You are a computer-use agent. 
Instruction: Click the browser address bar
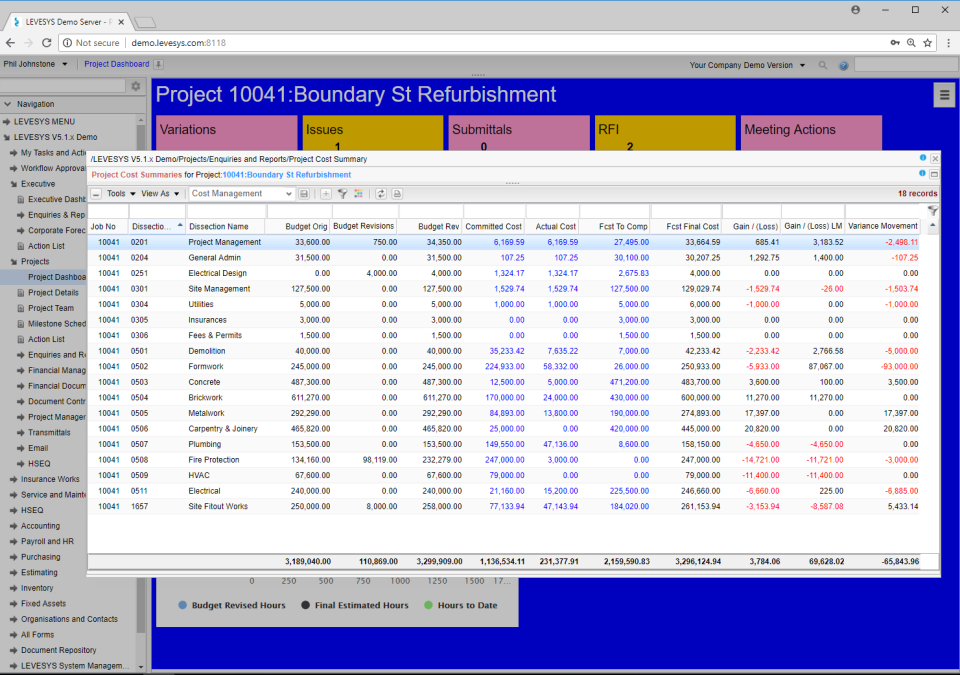pos(300,43)
